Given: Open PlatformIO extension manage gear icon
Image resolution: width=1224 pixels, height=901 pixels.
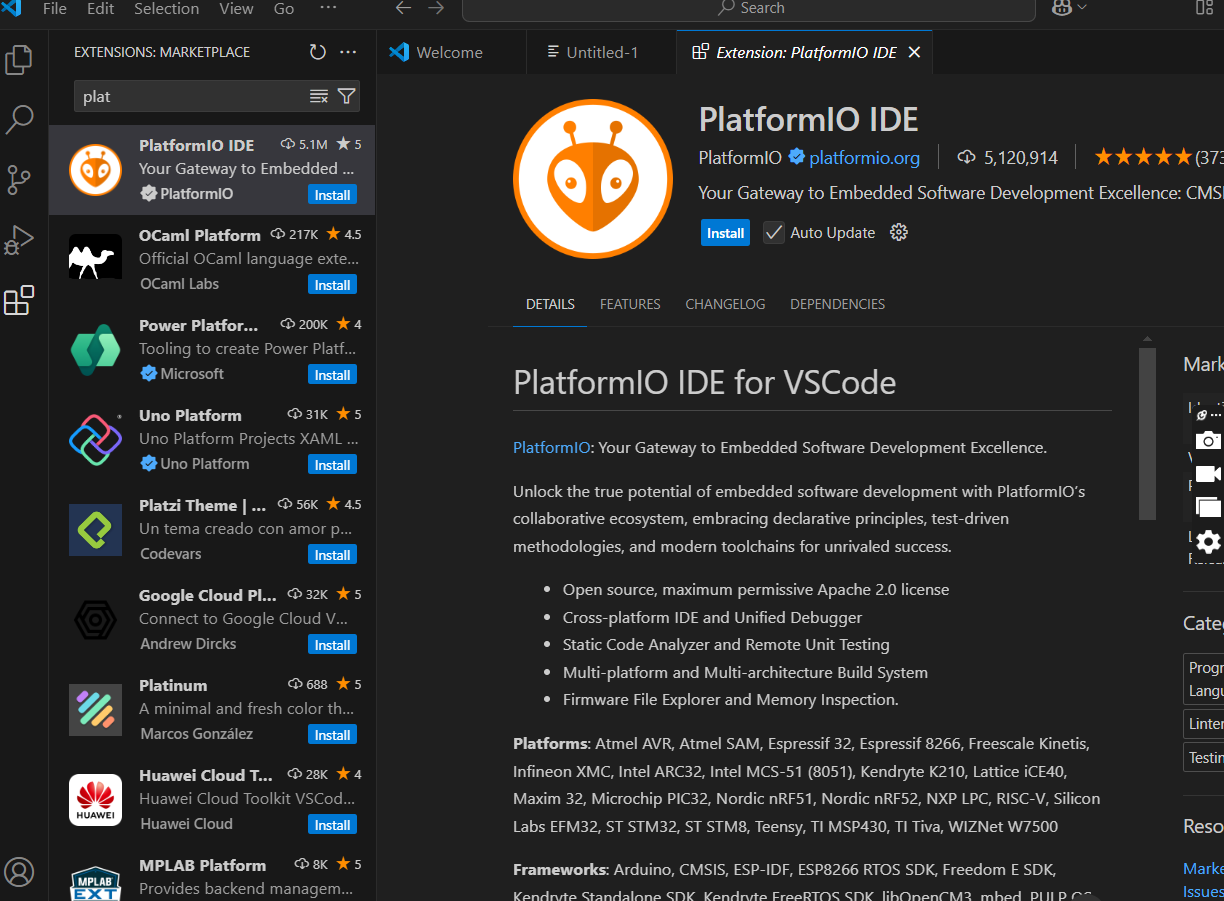Looking at the screenshot, I should 899,232.
